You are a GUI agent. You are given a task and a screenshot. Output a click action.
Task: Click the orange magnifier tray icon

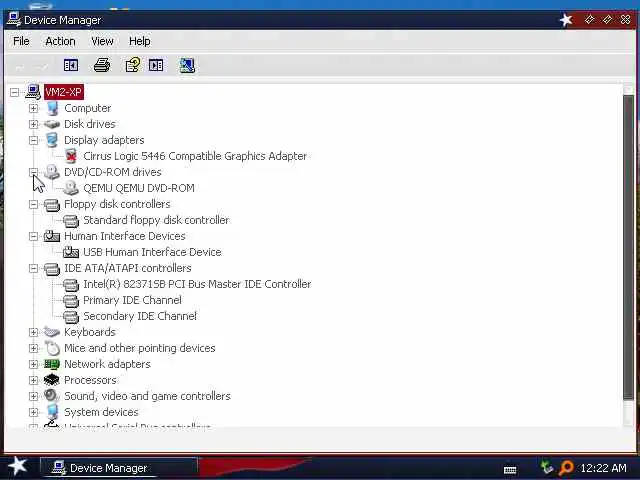pos(567,468)
